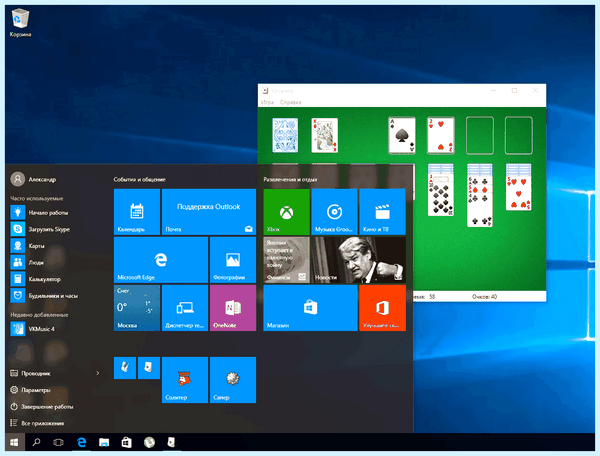Image resolution: width=600 pixels, height=456 pixels.
Task: Open the Календарь tile
Action: 137,212
